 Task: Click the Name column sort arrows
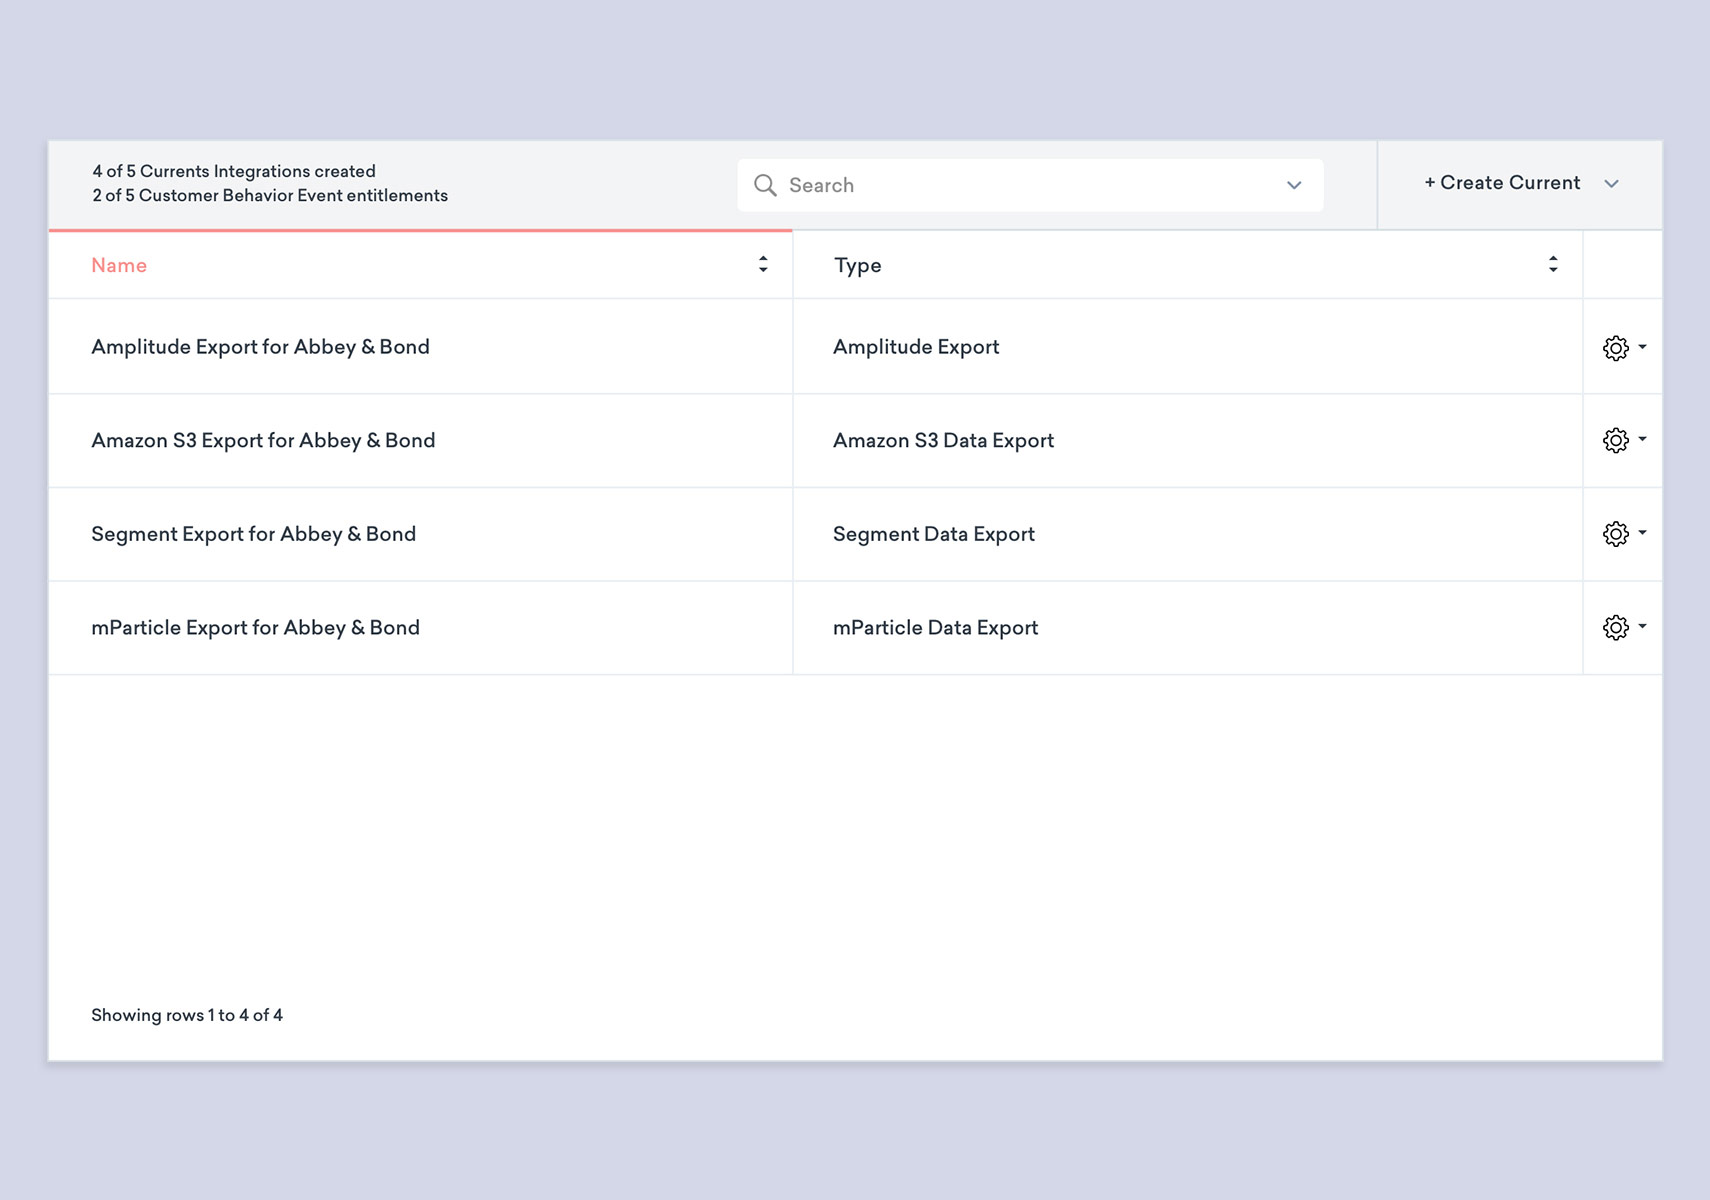[x=763, y=264]
